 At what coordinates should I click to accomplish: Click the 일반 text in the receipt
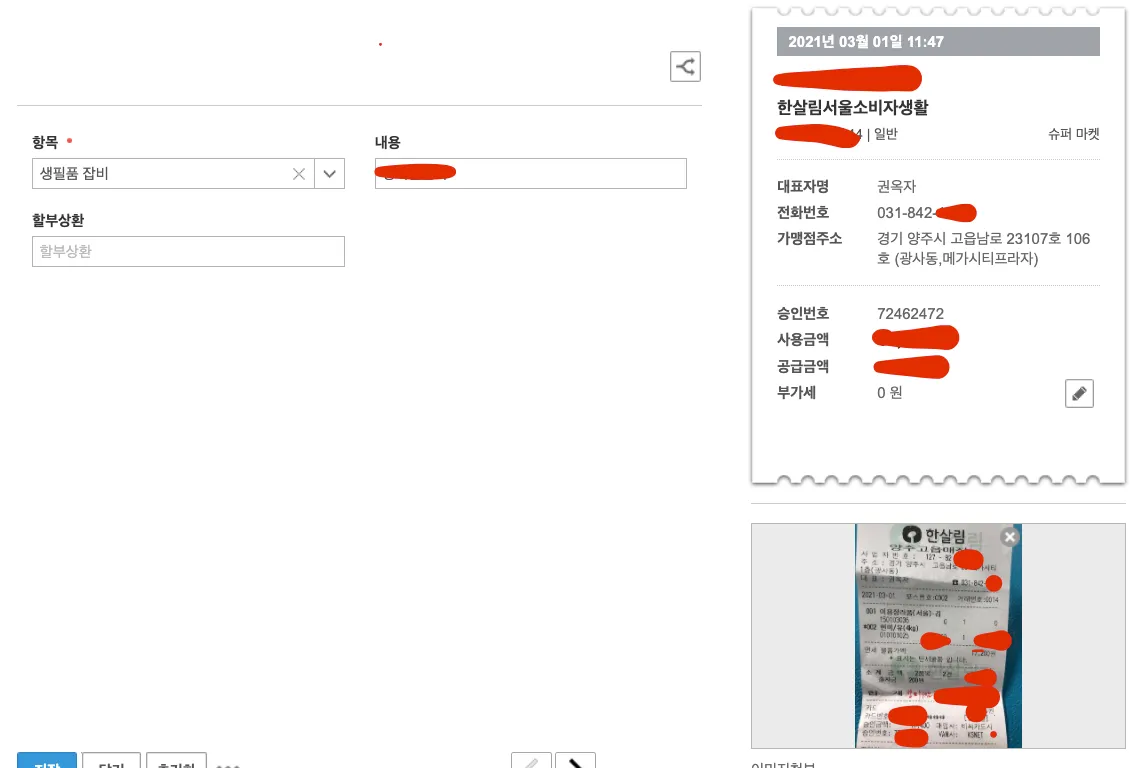pyautogui.click(x=886, y=134)
